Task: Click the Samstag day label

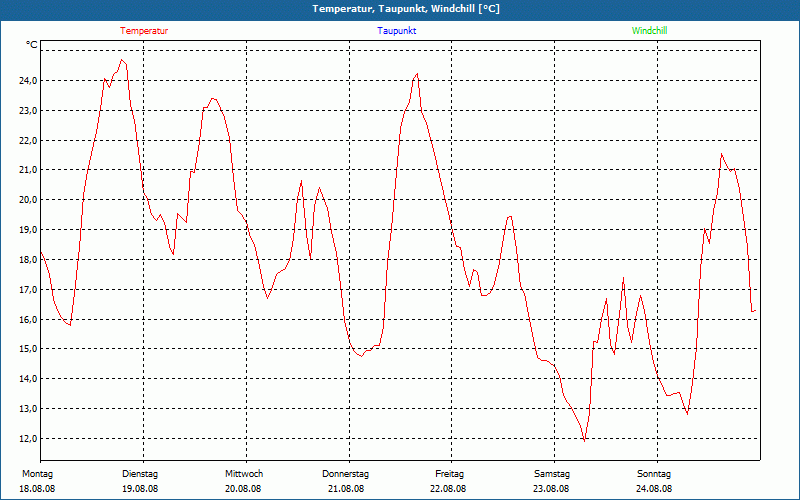Action: [552, 474]
